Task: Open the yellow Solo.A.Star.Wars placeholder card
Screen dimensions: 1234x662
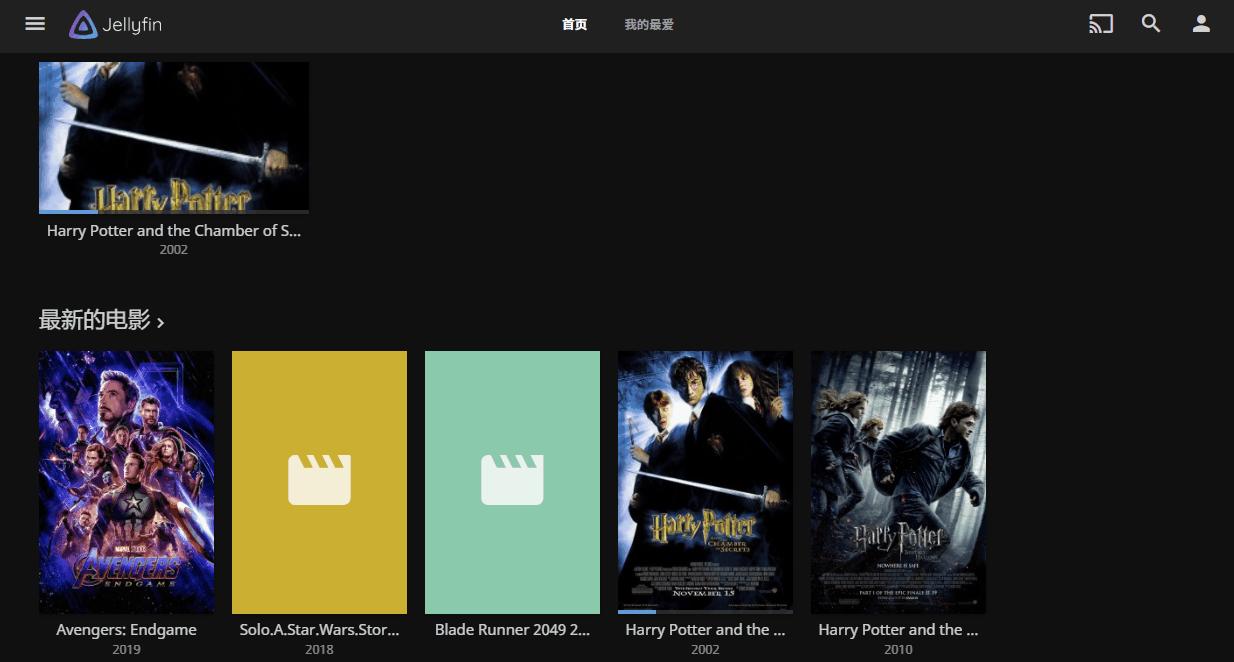Action: tap(319, 482)
